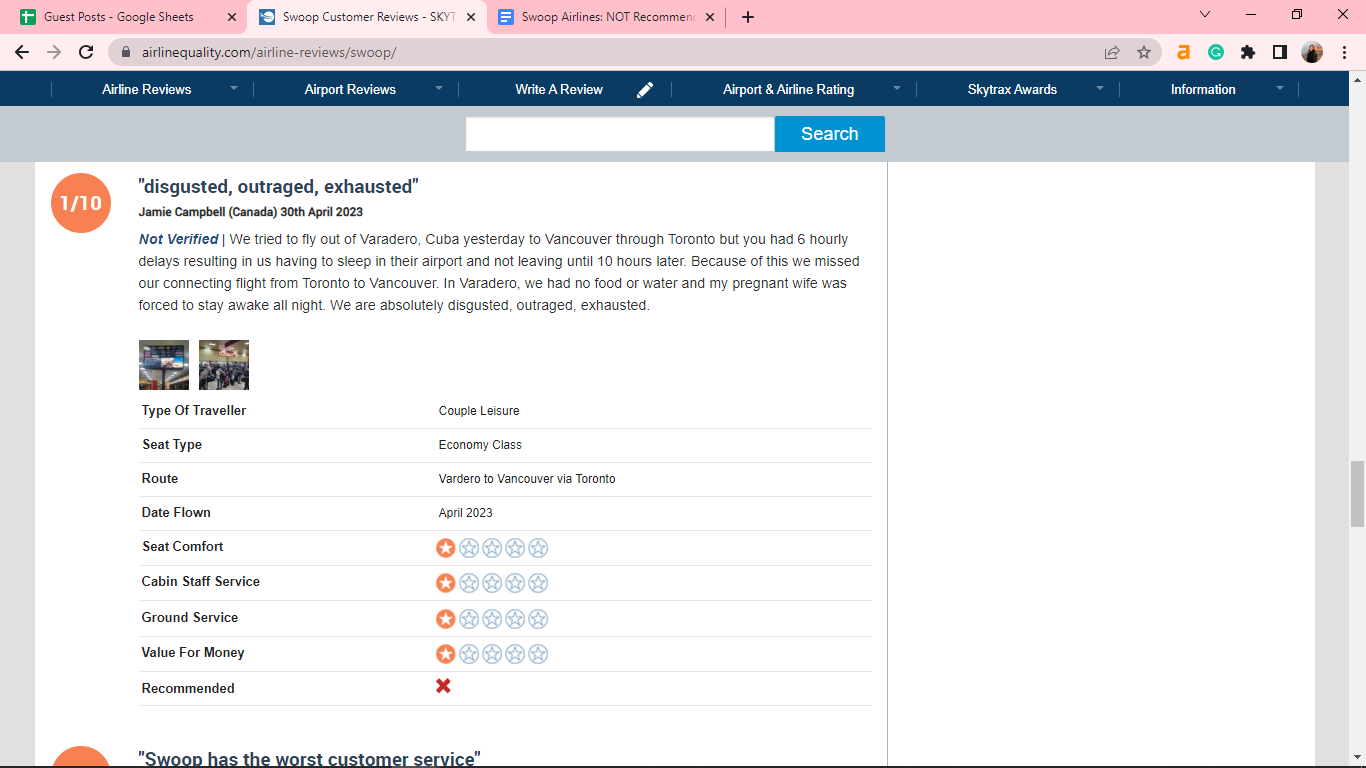The image size is (1366, 768).
Task: Set Cabin Staff Service to two stars
Action: point(469,583)
